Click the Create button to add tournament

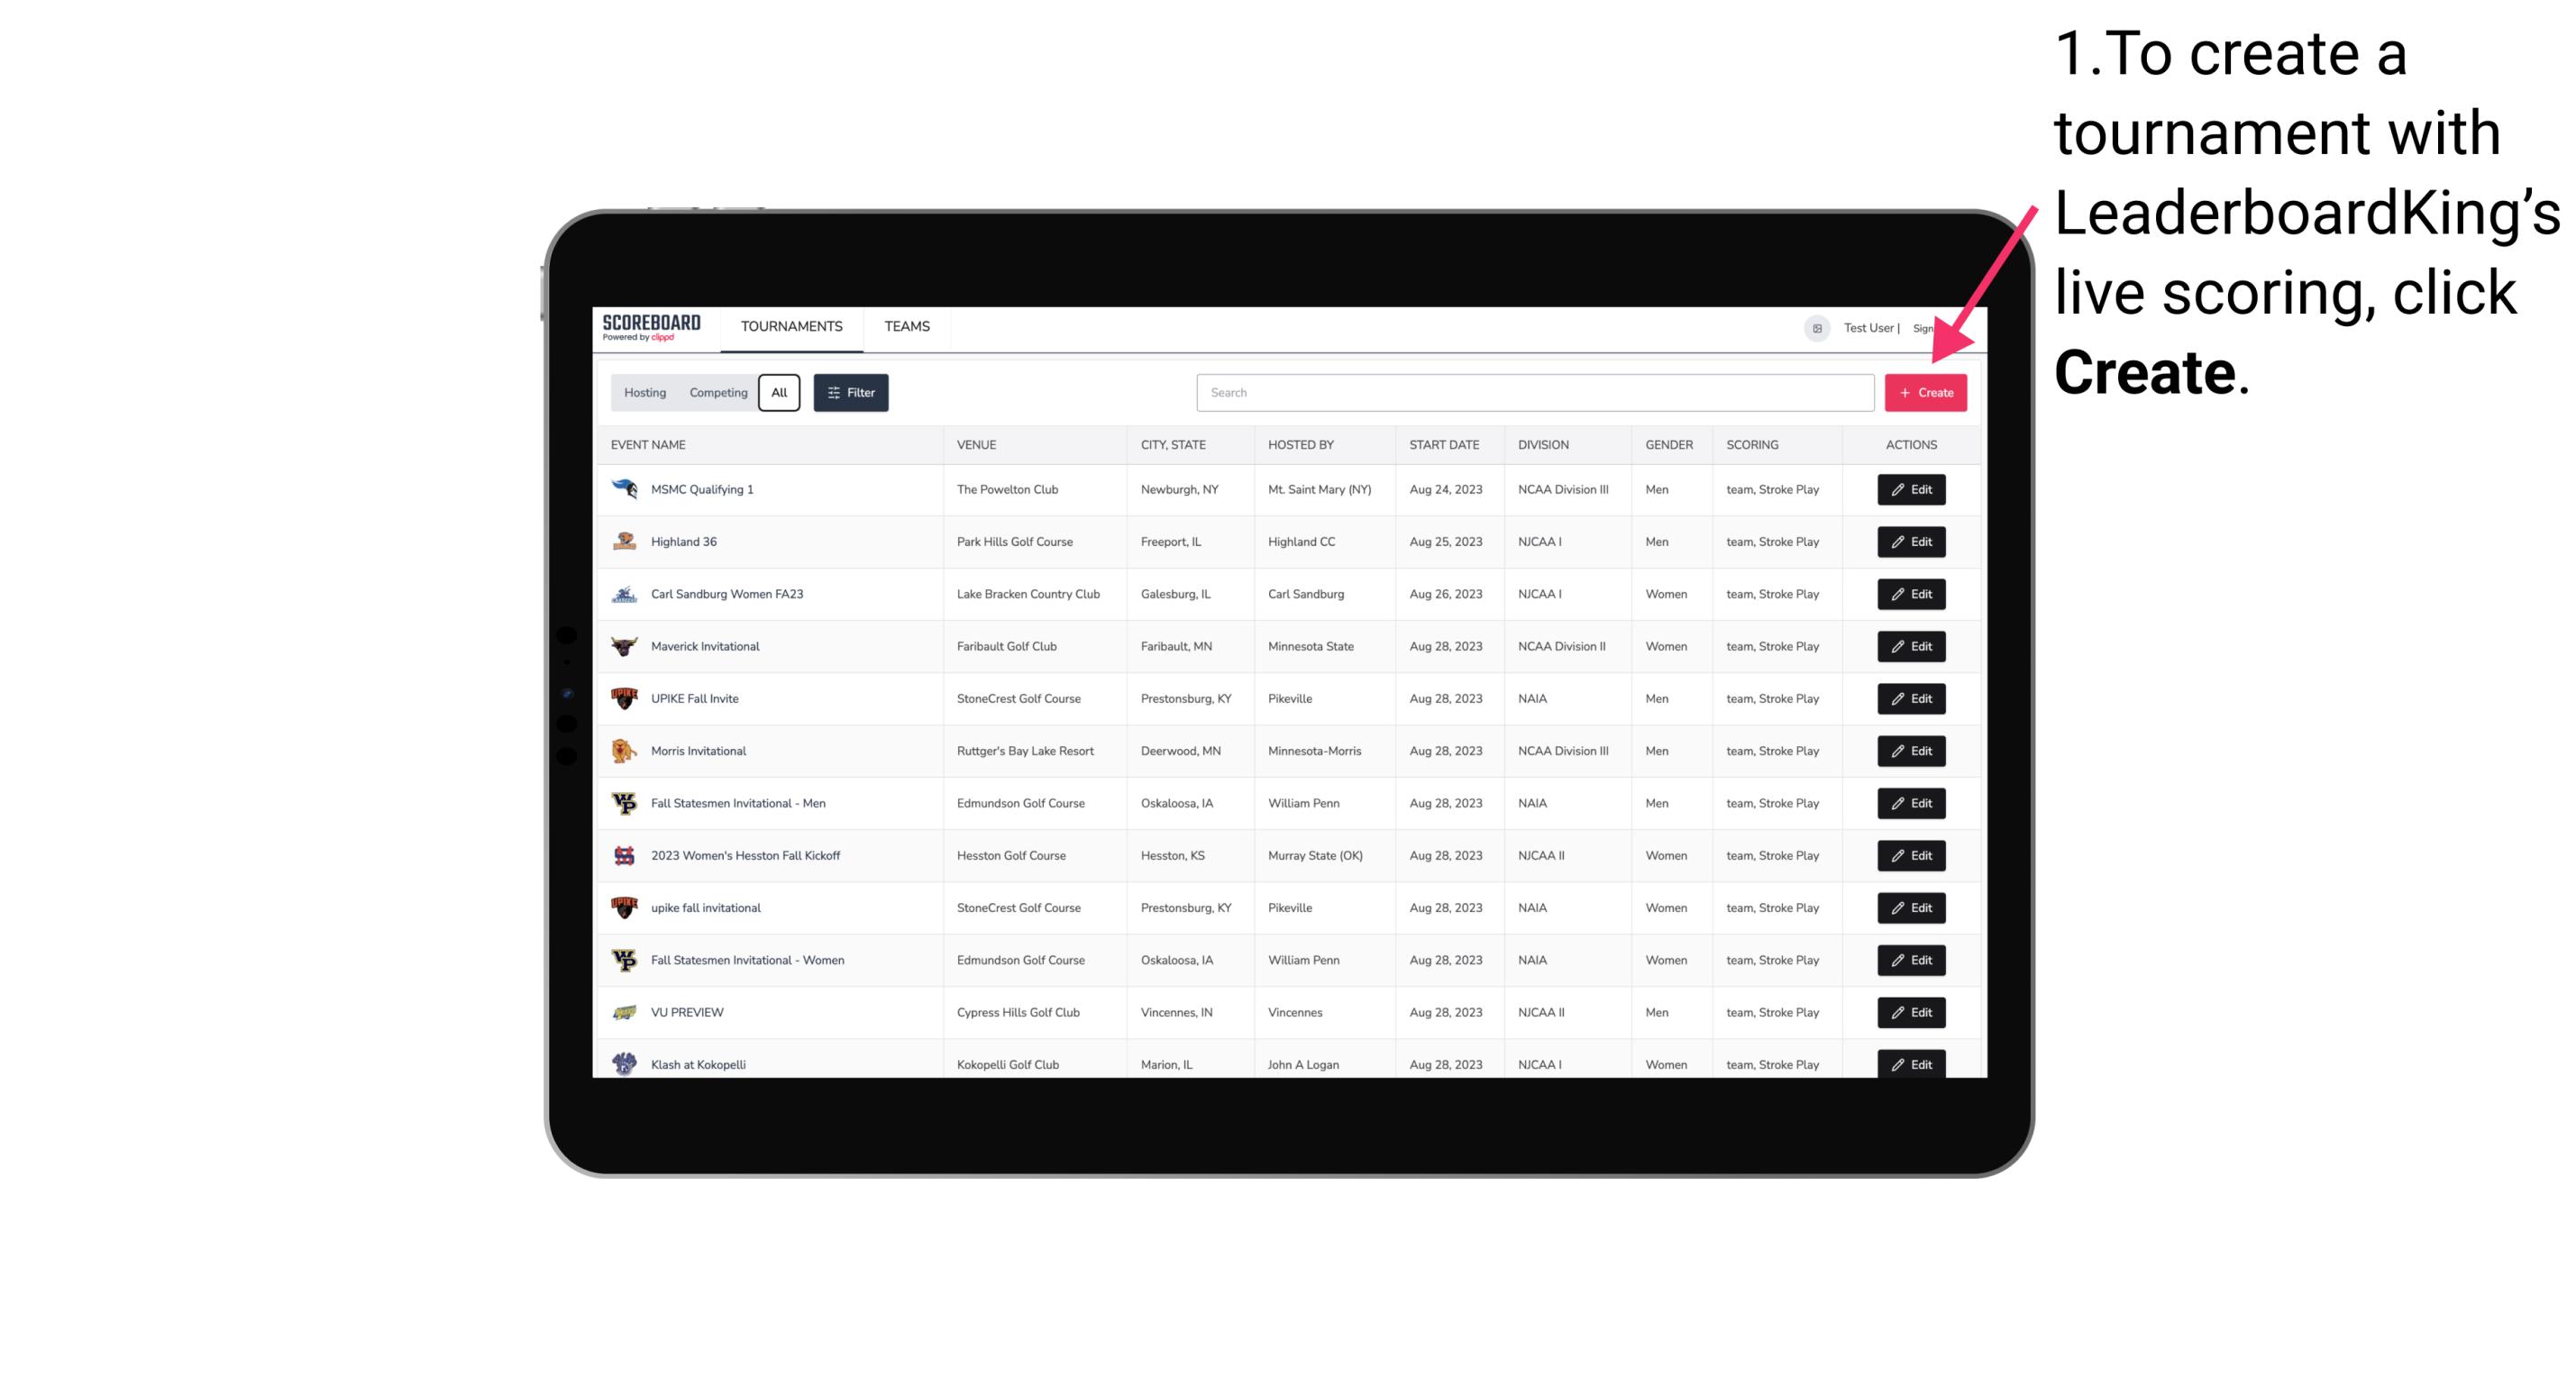[x=1925, y=391]
